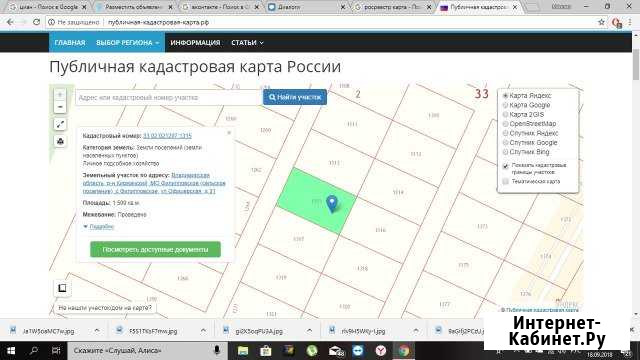Open Yandex Browser taskbar icon

[x=381, y=351]
